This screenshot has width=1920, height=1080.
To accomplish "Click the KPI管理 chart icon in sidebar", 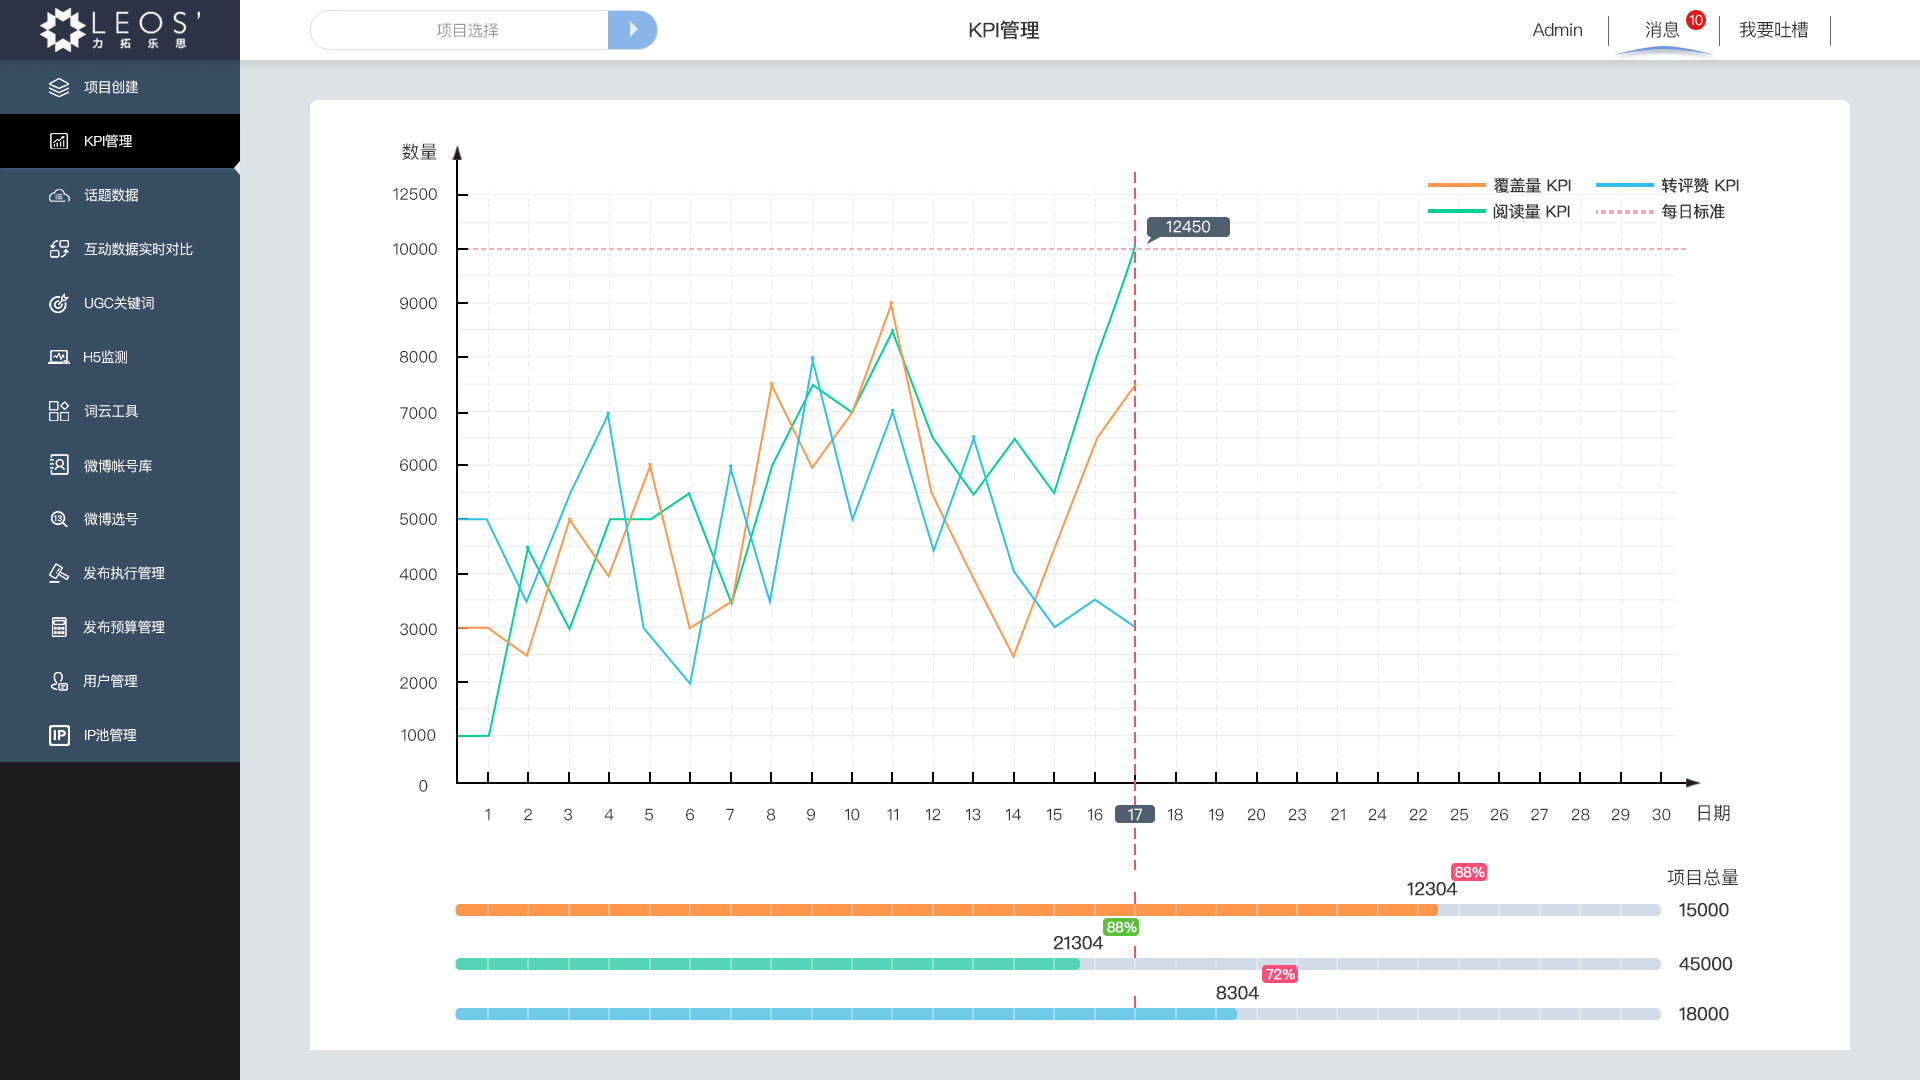I will (x=59, y=141).
